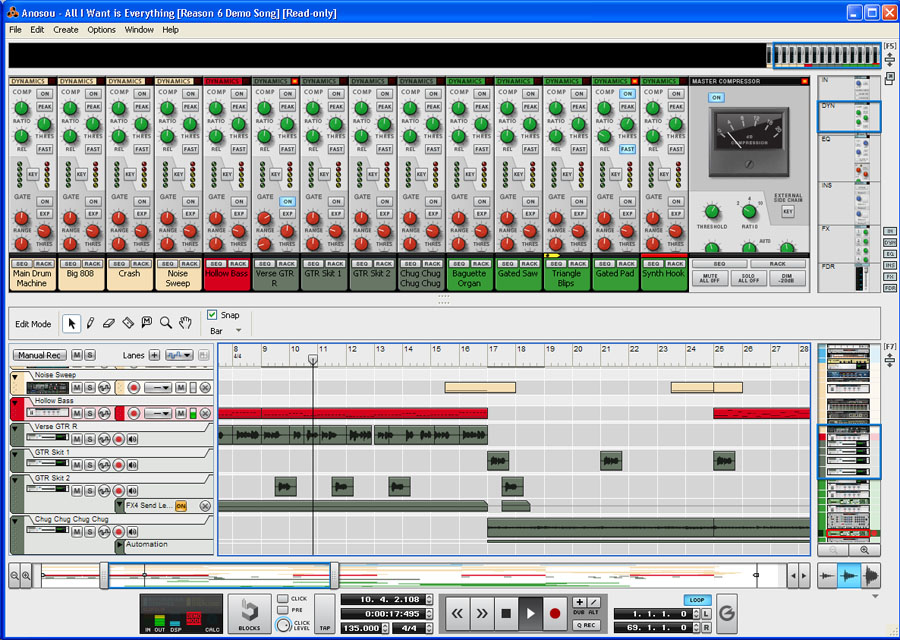Open the Edit menu
Image resolution: width=900 pixels, height=640 pixels.
pyautogui.click(x=37, y=30)
